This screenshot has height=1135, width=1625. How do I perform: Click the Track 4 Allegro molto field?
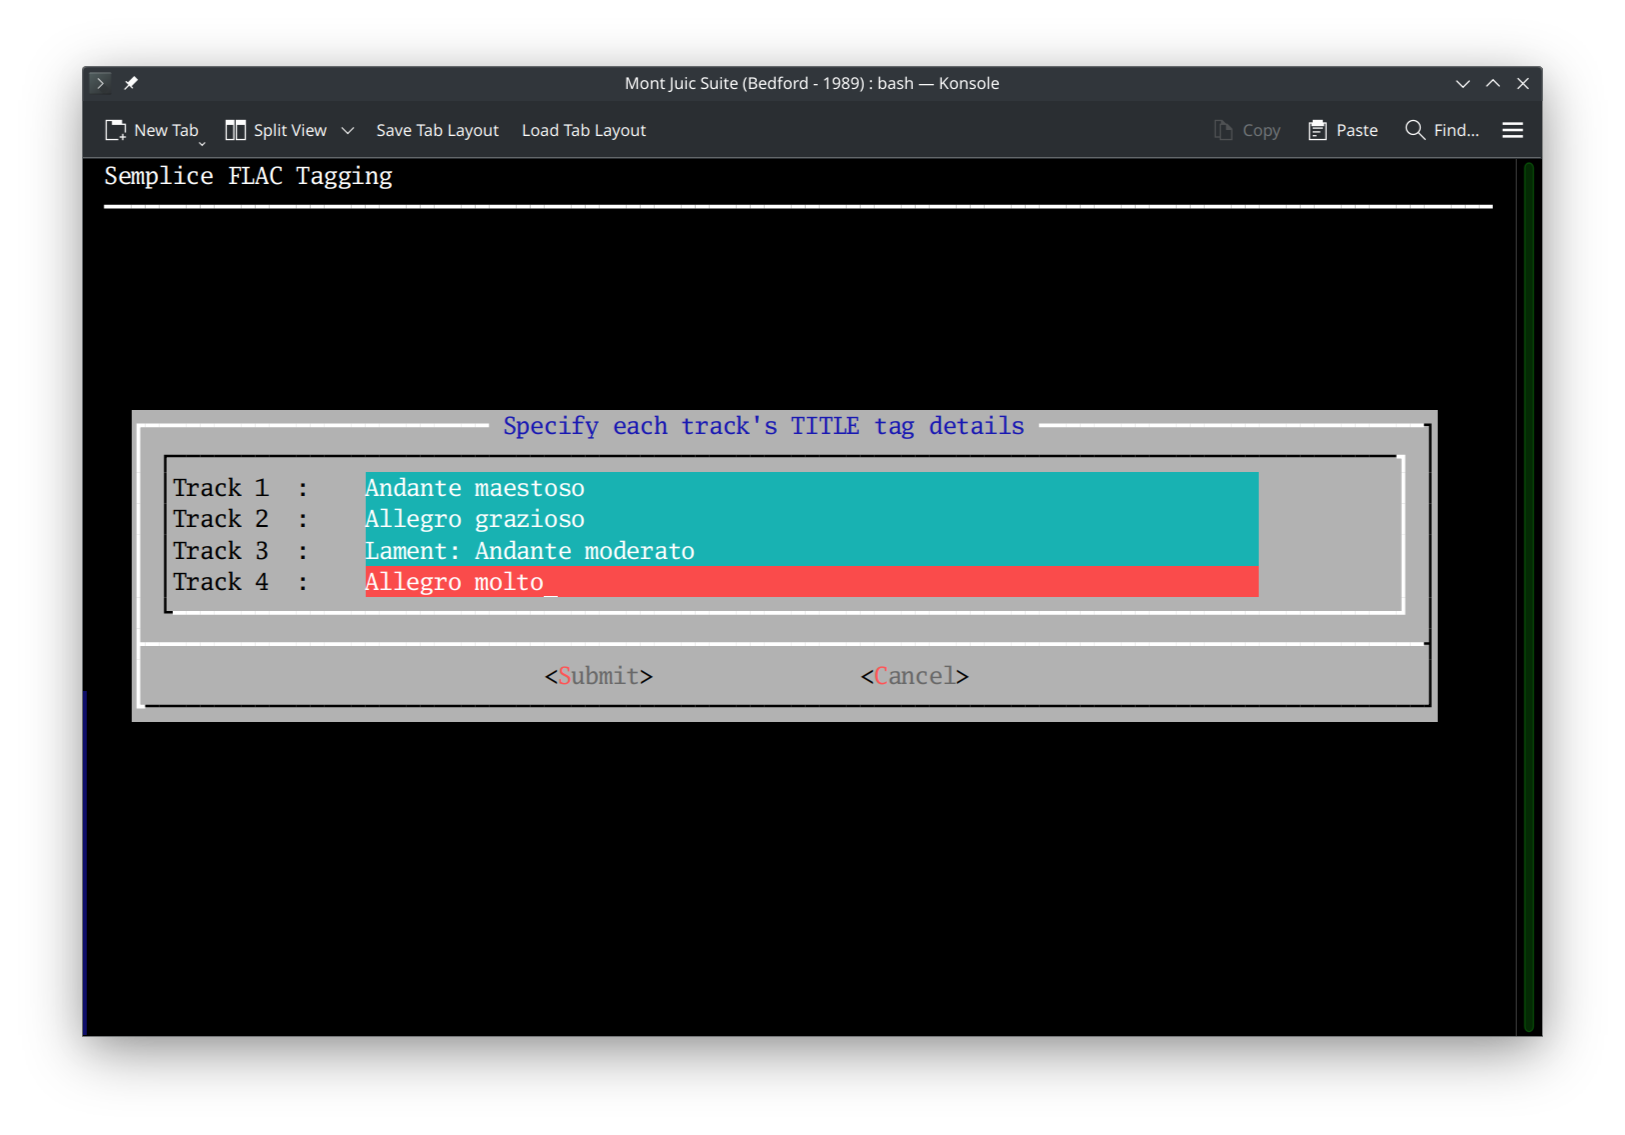click(810, 582)
